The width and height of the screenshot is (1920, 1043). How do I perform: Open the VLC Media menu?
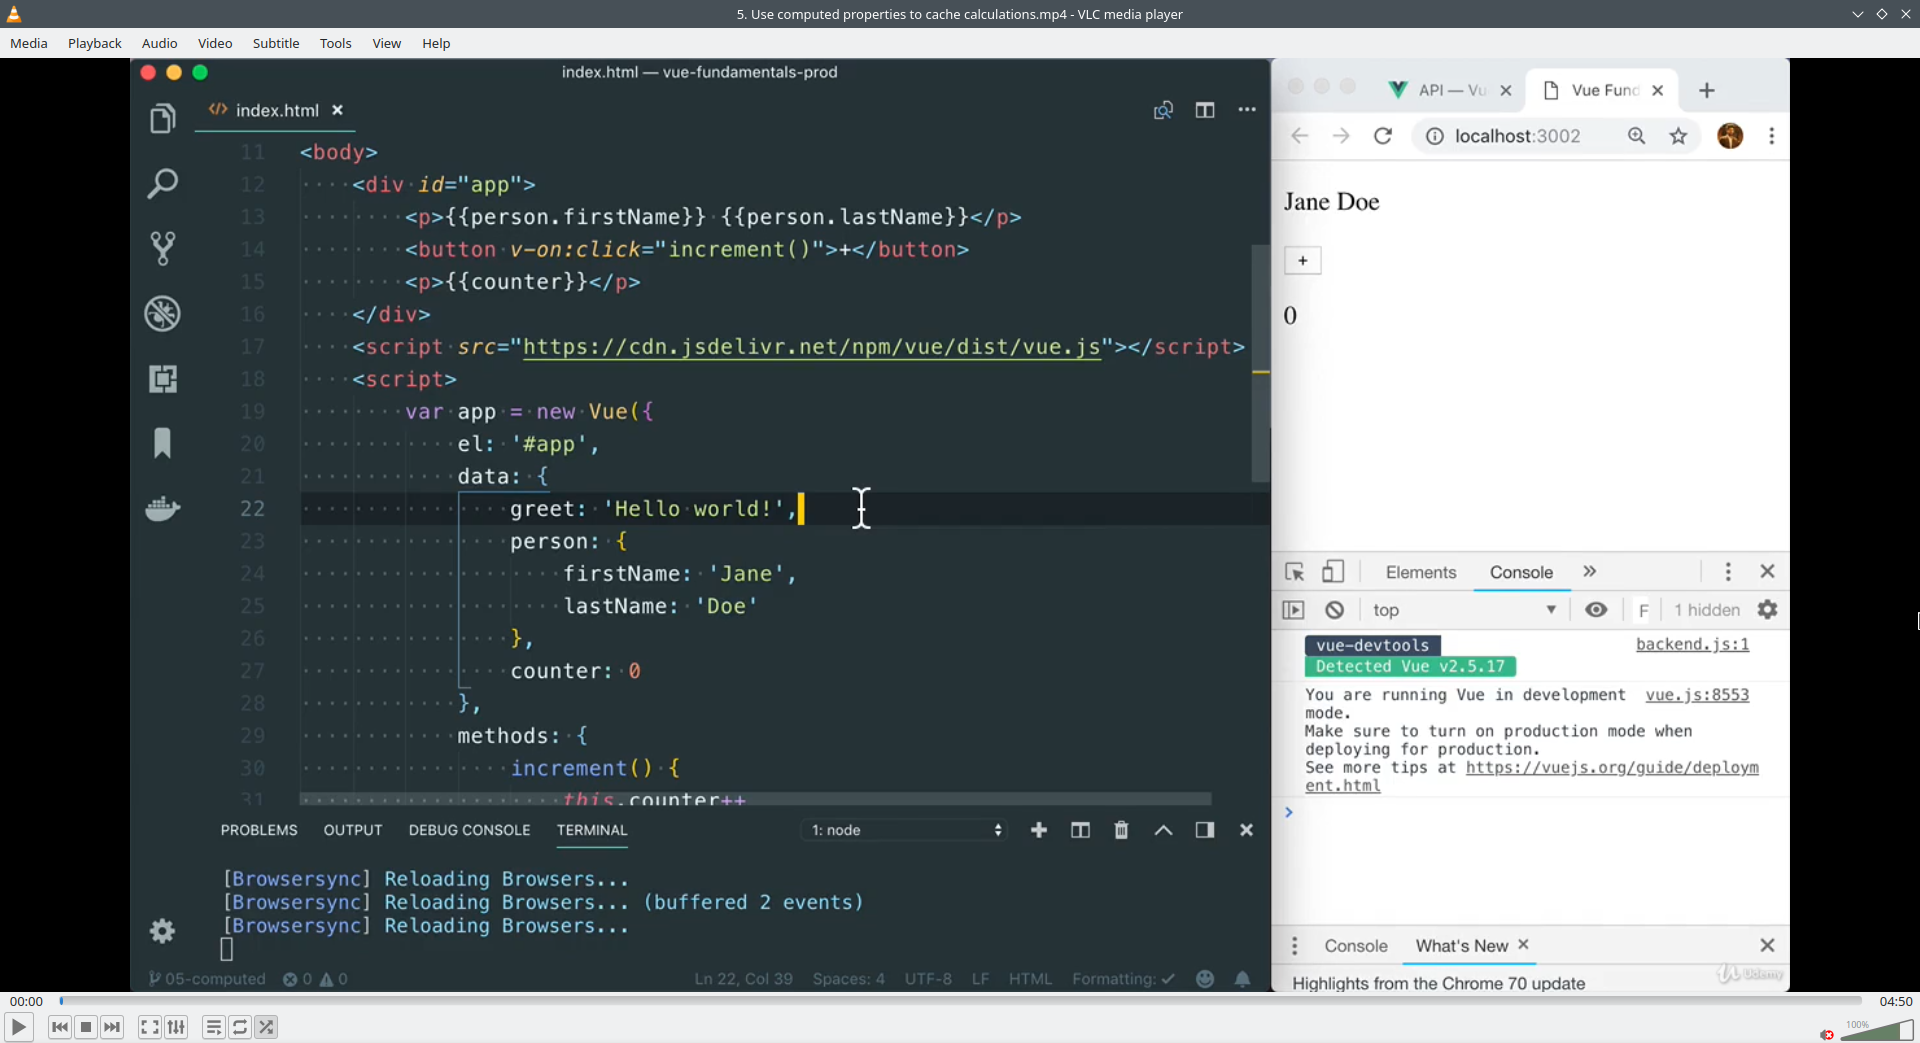click(x=29, y=43)
